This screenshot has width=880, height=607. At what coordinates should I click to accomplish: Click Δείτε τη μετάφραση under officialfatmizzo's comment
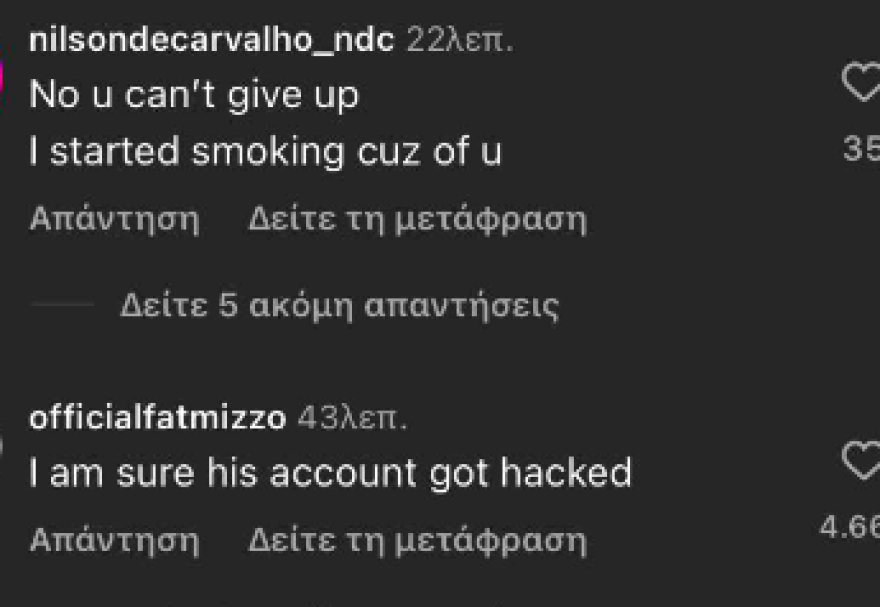point(418,541)
